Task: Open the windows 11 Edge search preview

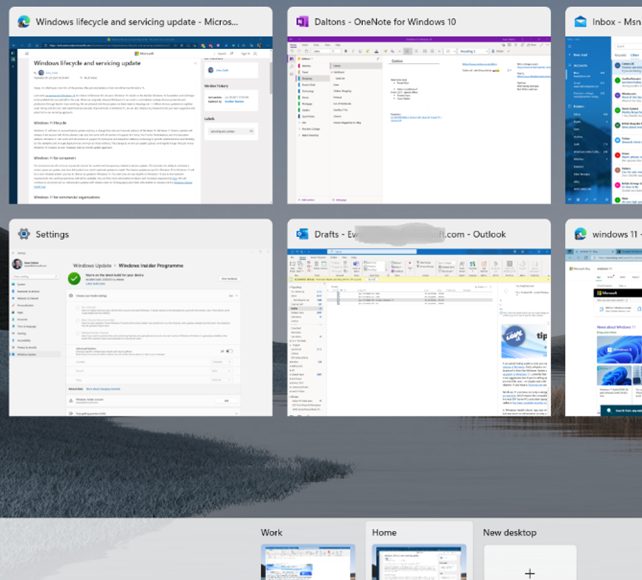Action: coord(604,332)
